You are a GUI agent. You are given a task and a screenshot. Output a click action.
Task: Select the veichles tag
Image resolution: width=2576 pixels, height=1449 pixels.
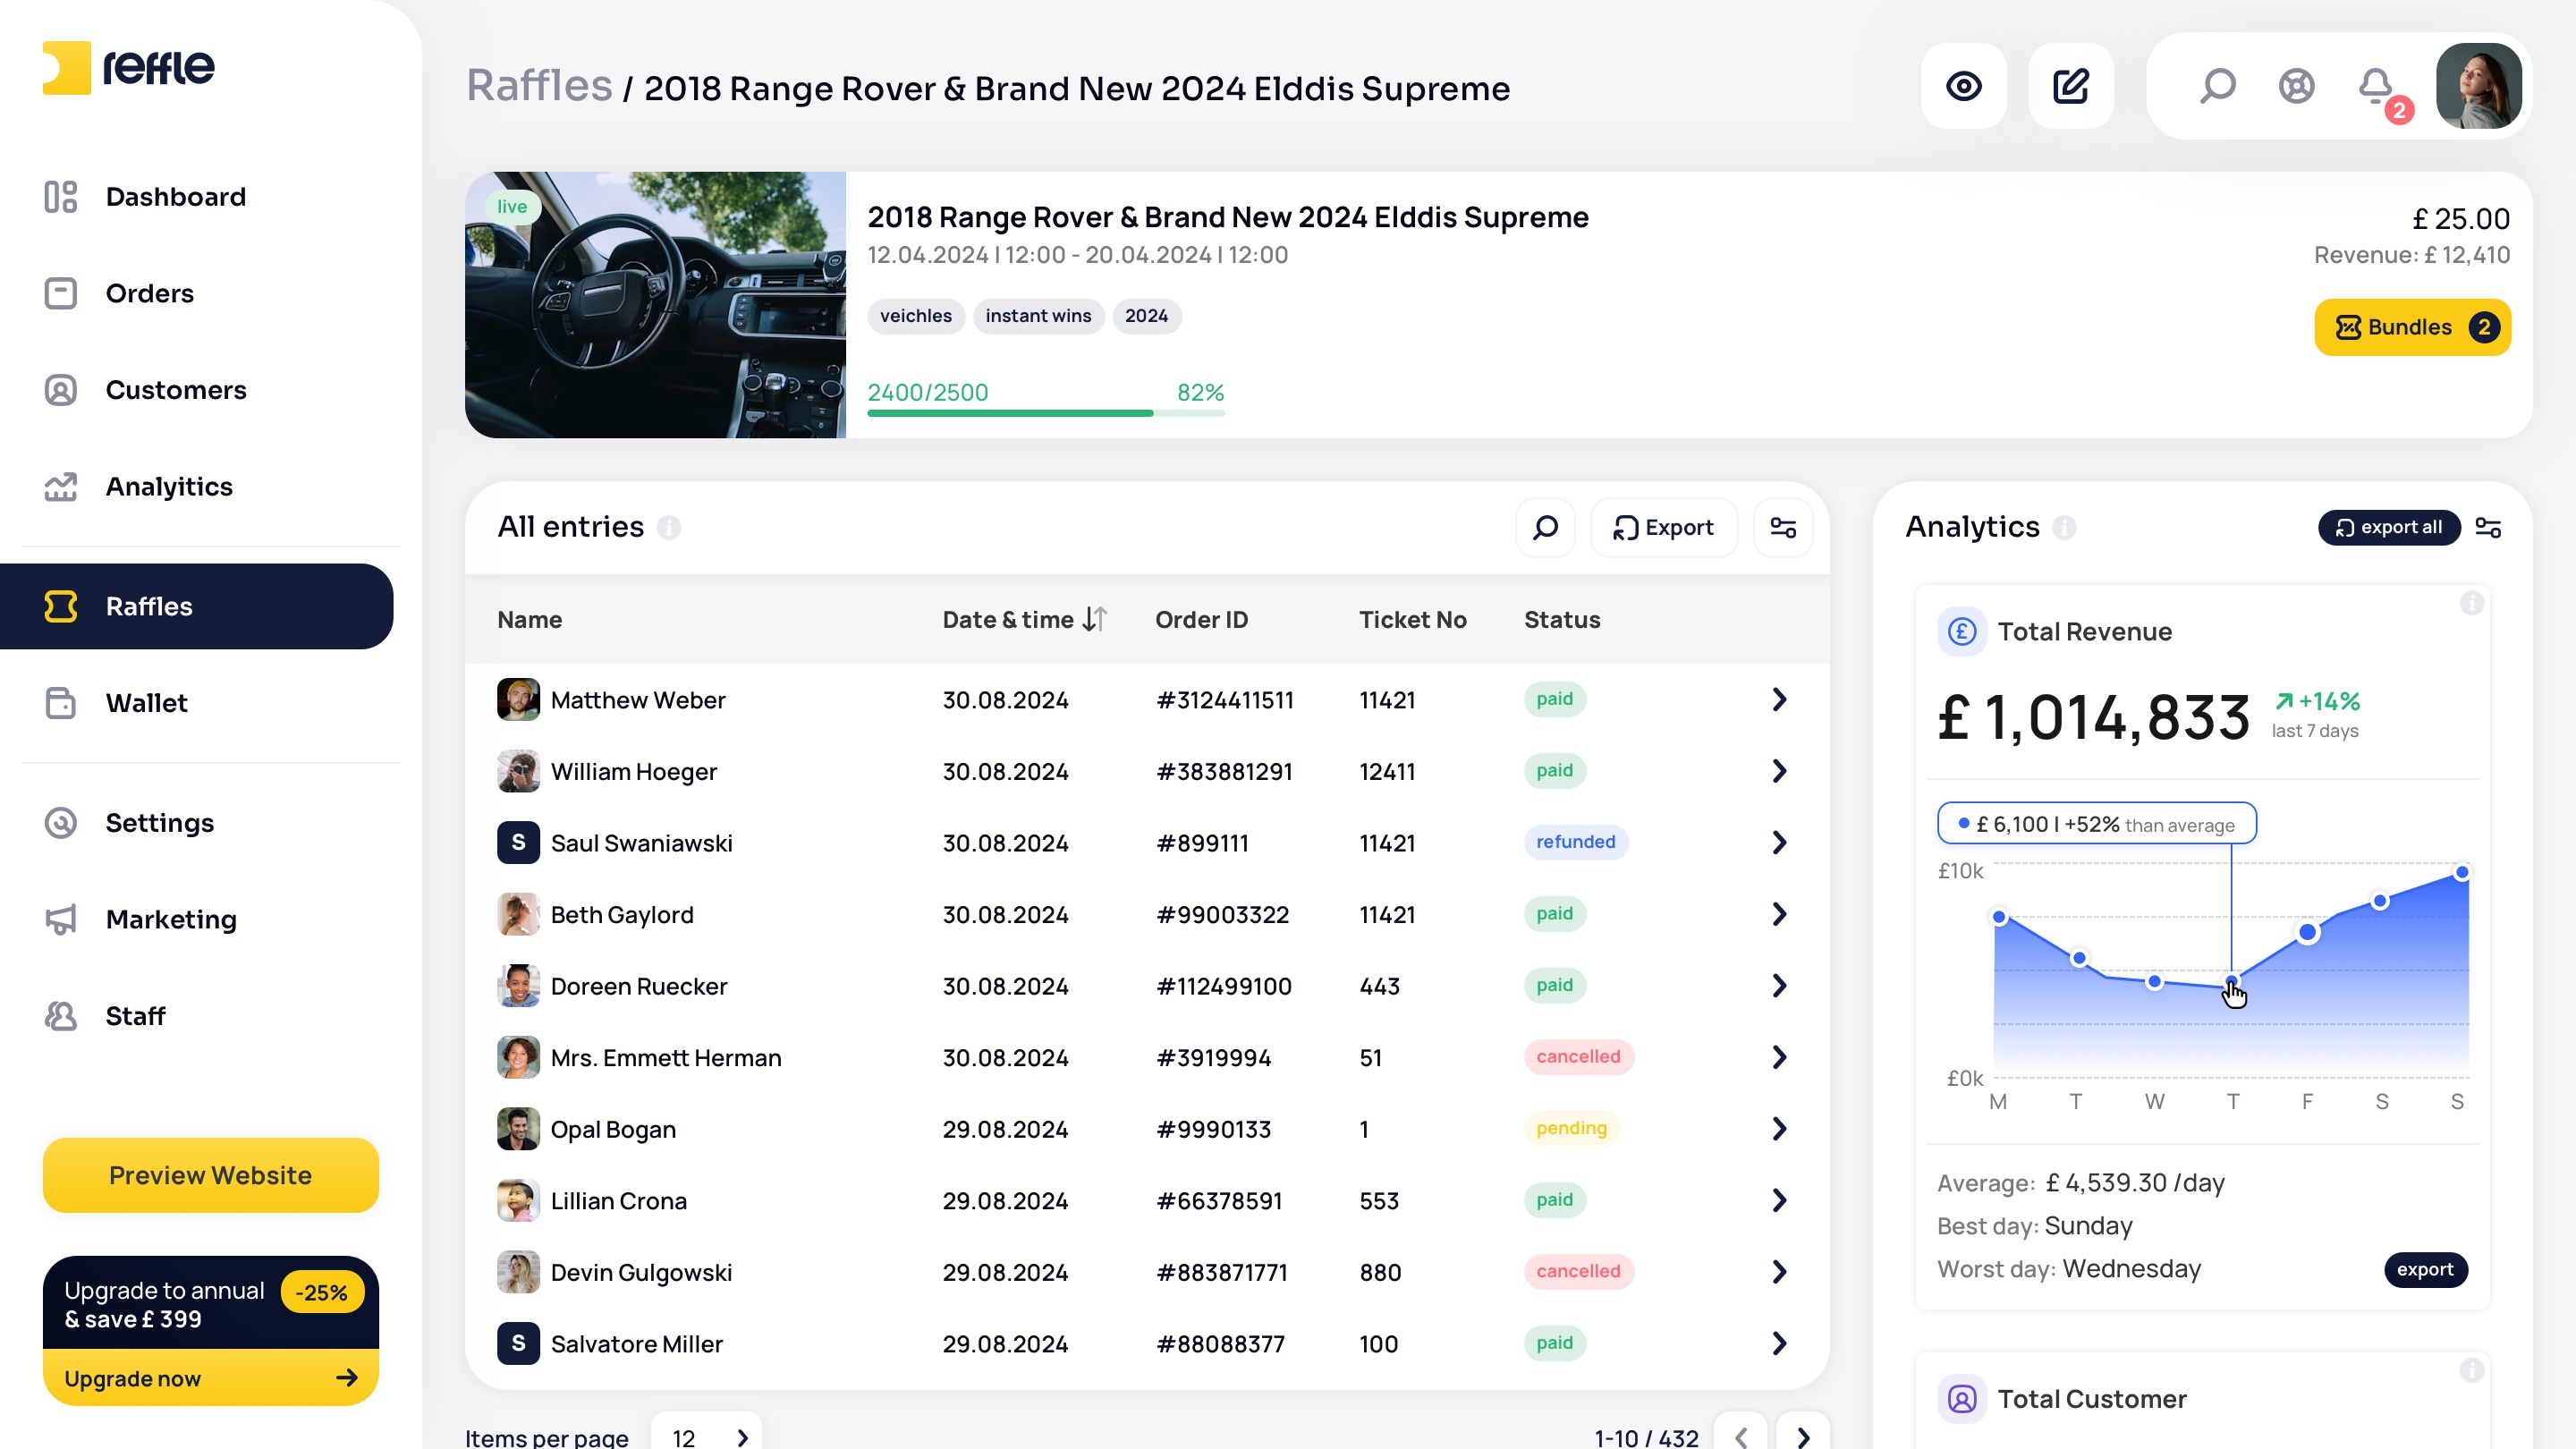point(916,316)
